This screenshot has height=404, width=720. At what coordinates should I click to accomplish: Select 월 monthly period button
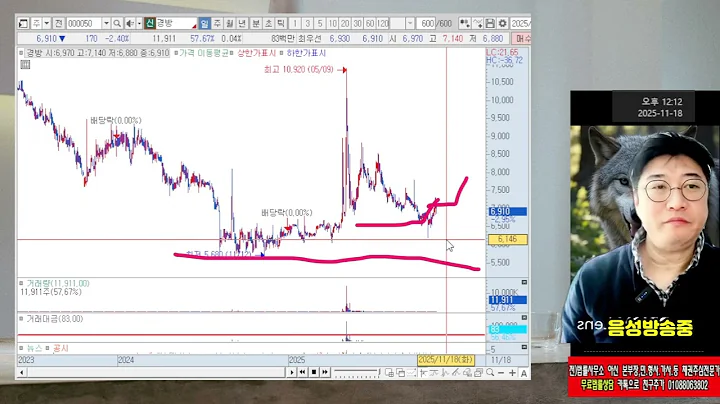(230, 23)
